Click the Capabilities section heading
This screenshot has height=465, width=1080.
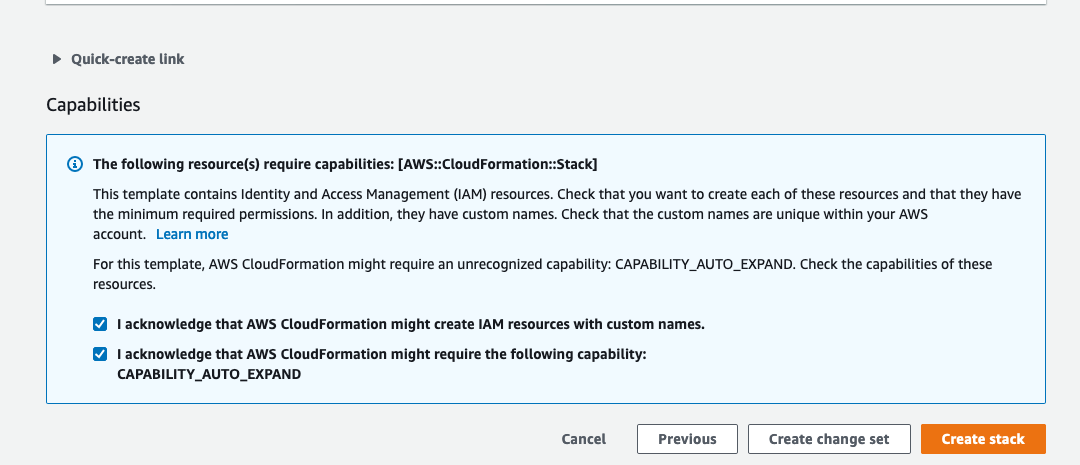[x=93, y=105]
